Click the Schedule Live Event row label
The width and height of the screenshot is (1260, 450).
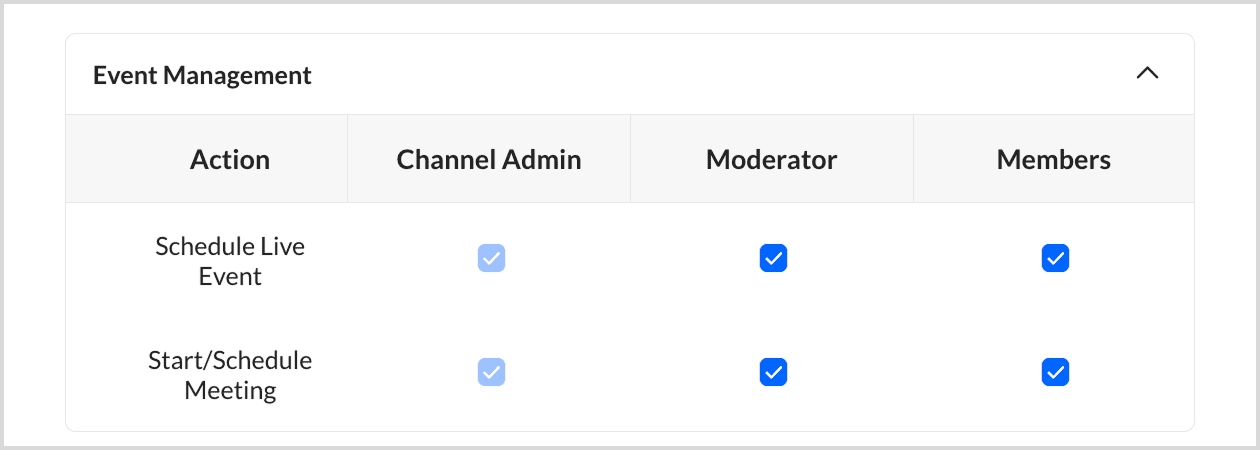[230, 261]
